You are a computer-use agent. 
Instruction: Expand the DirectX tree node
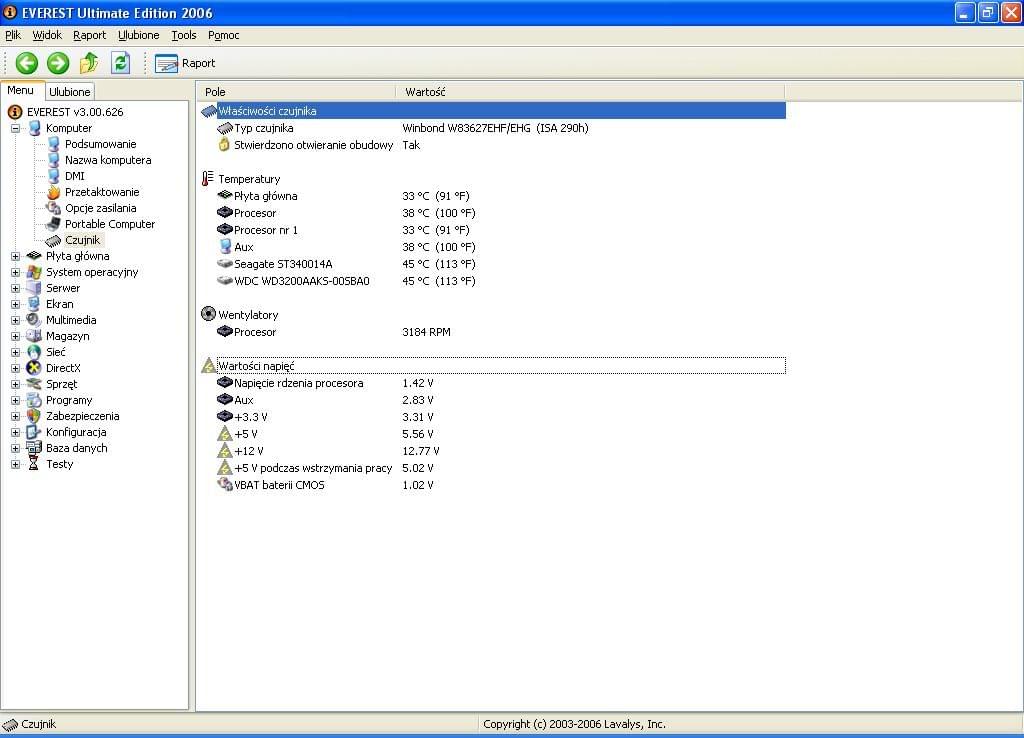(x=16, y=368)
